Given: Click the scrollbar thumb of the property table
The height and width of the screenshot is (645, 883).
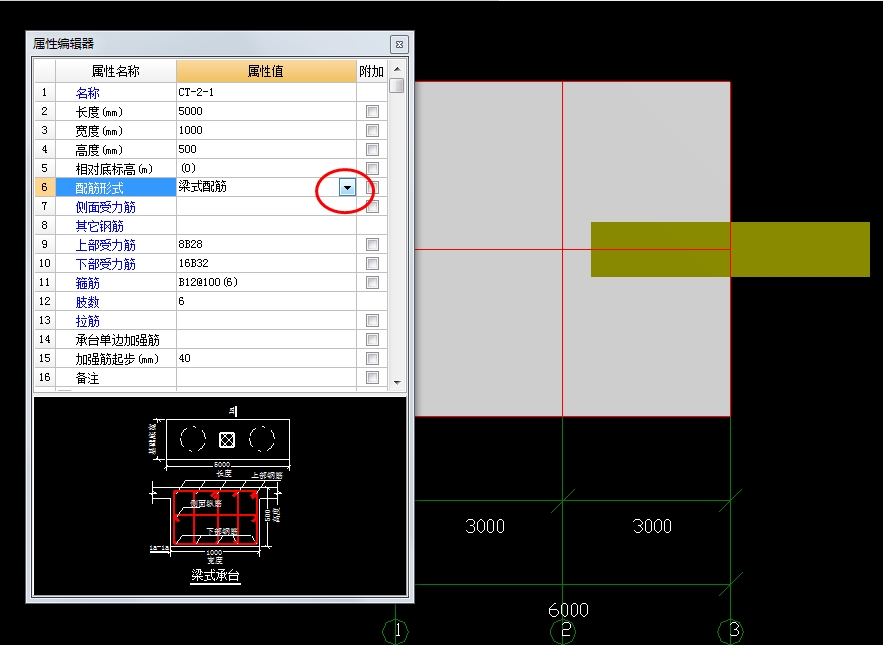Looking at the screenshot, I should [397, 85].
